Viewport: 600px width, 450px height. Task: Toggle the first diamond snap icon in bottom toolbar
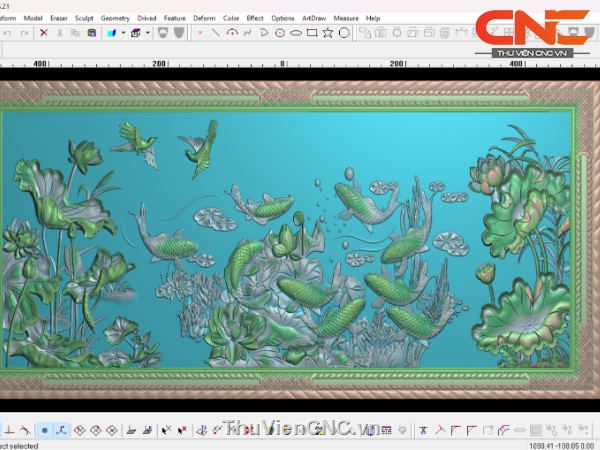tap(79, 430)
